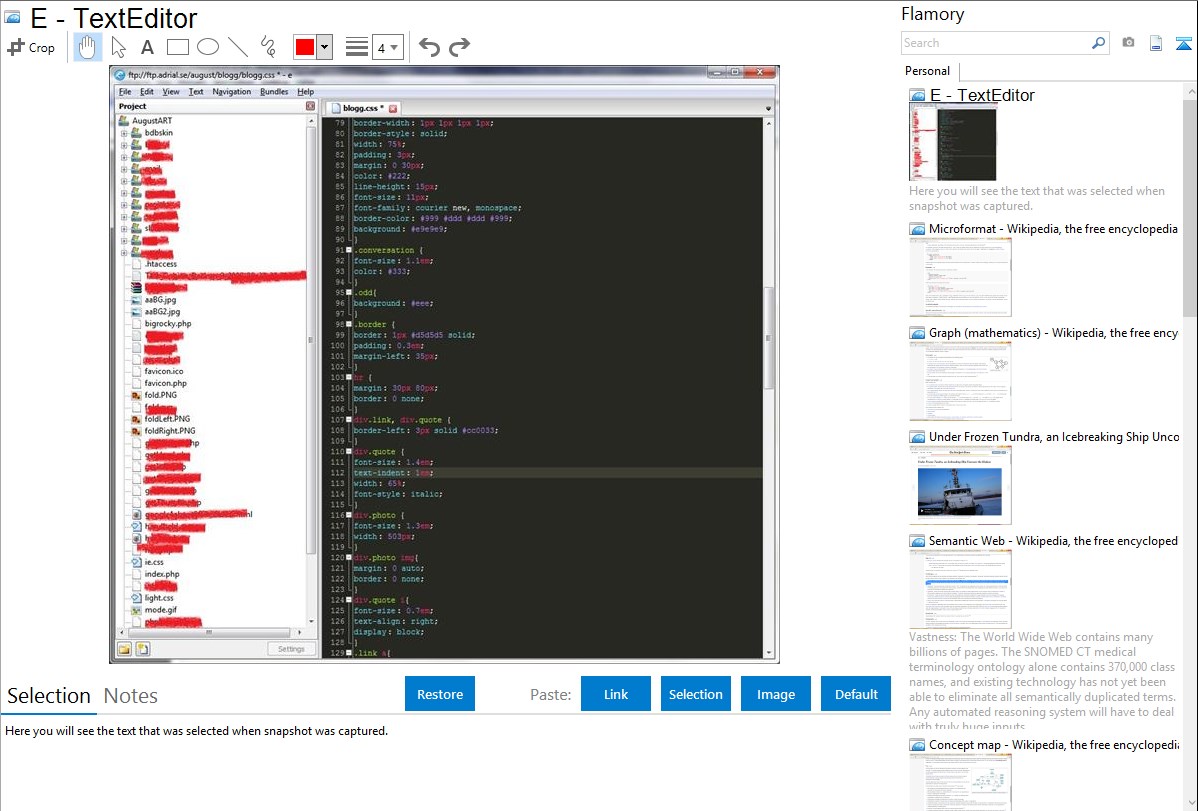Click the red color swatch
The width and height of the screenshot is (1198, 811).
coord(305,47)
